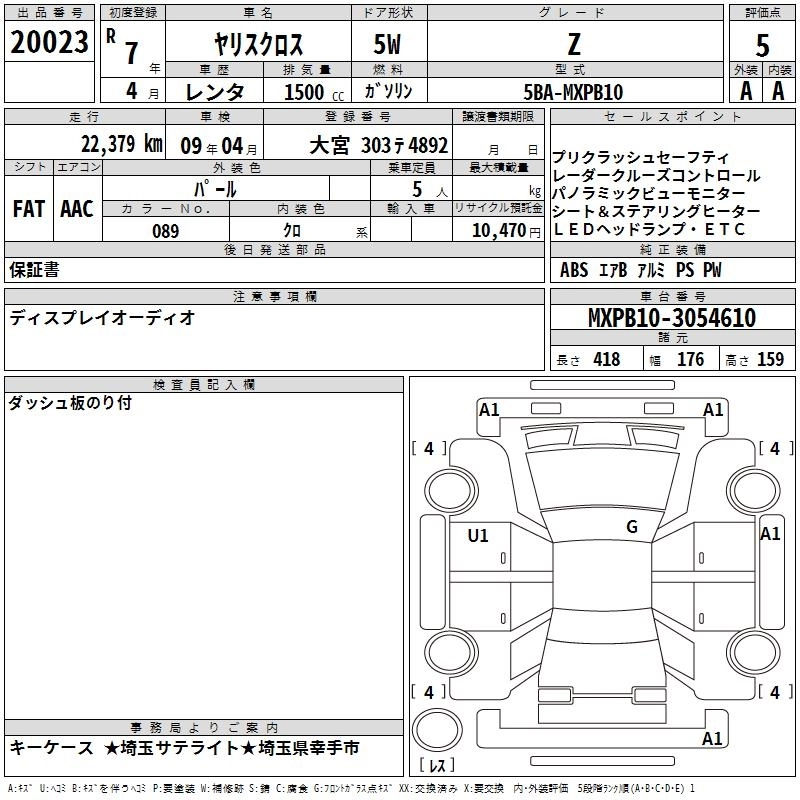The height and width of the screenshot is (800, 800).
Task: Select キーケース in the office notice
Action: click(x=52, y=748)
